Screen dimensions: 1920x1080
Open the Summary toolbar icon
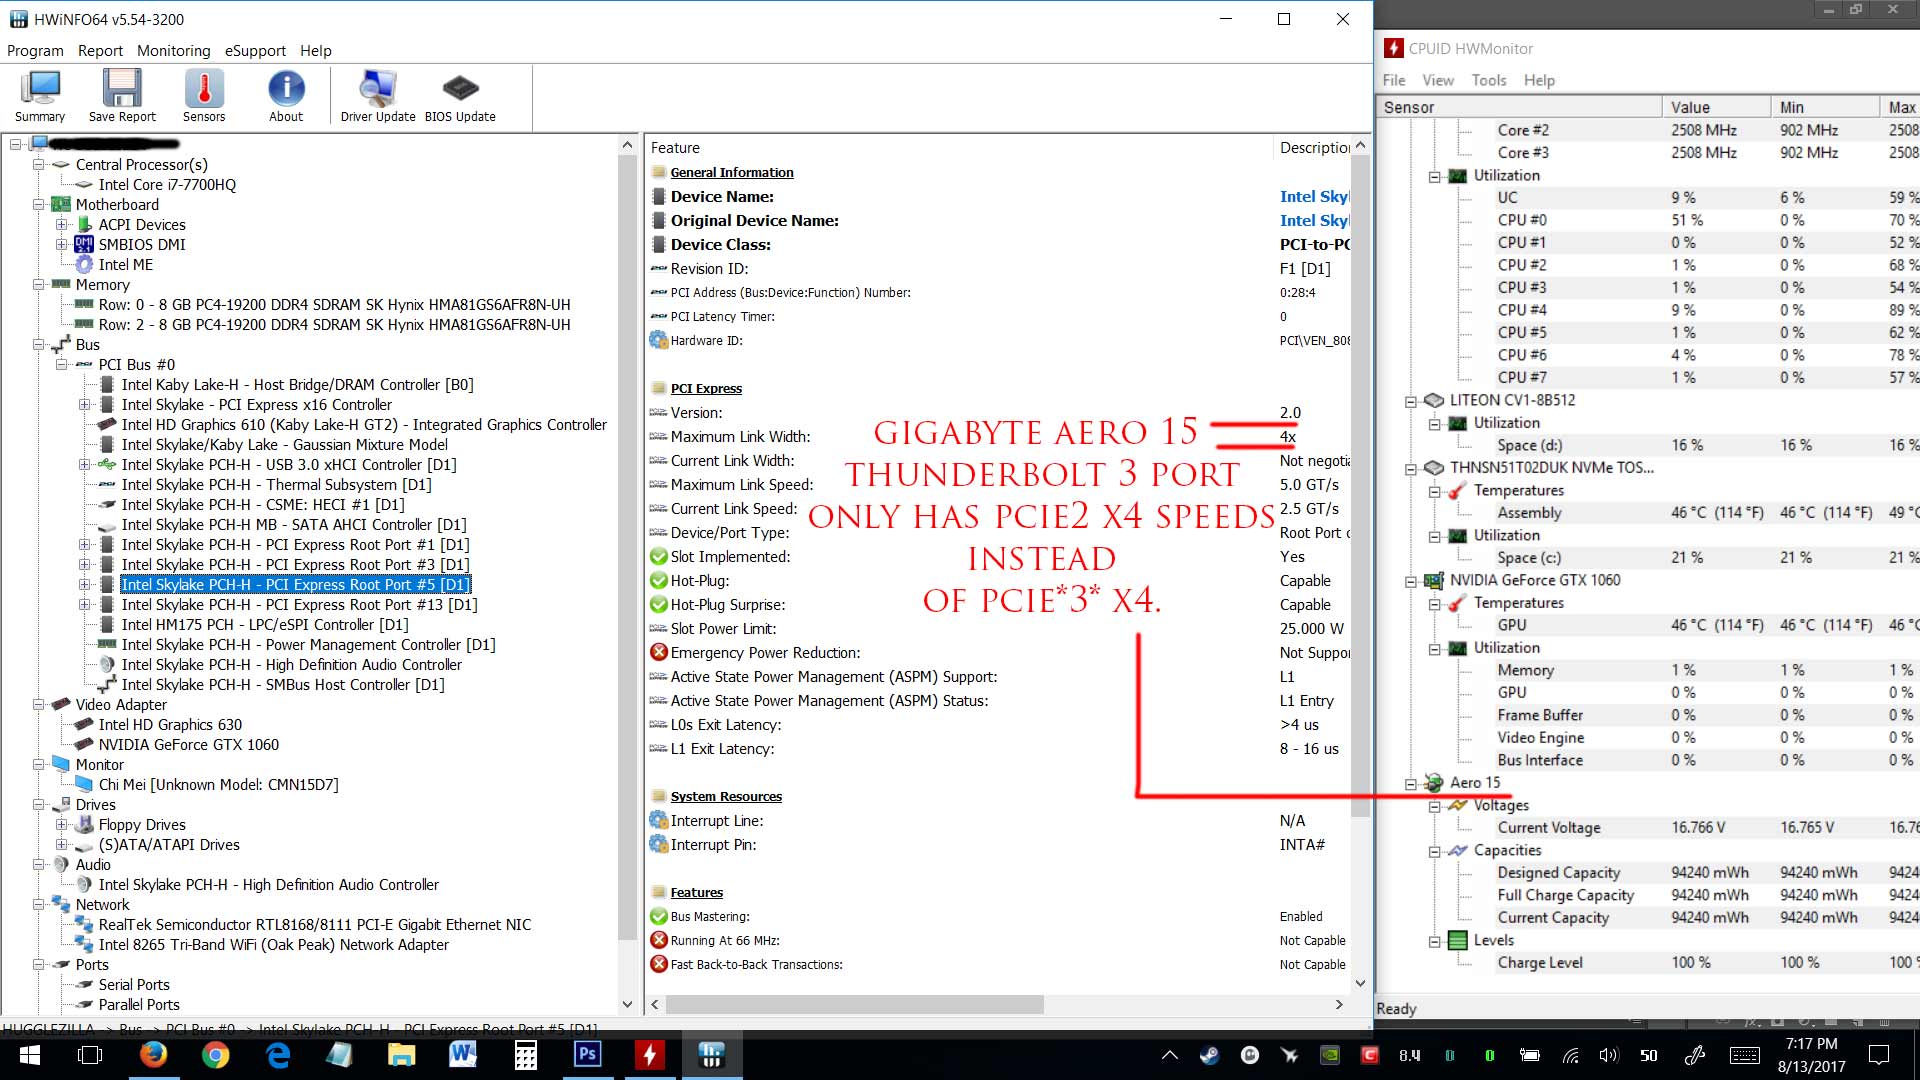[x=40, y=96]
